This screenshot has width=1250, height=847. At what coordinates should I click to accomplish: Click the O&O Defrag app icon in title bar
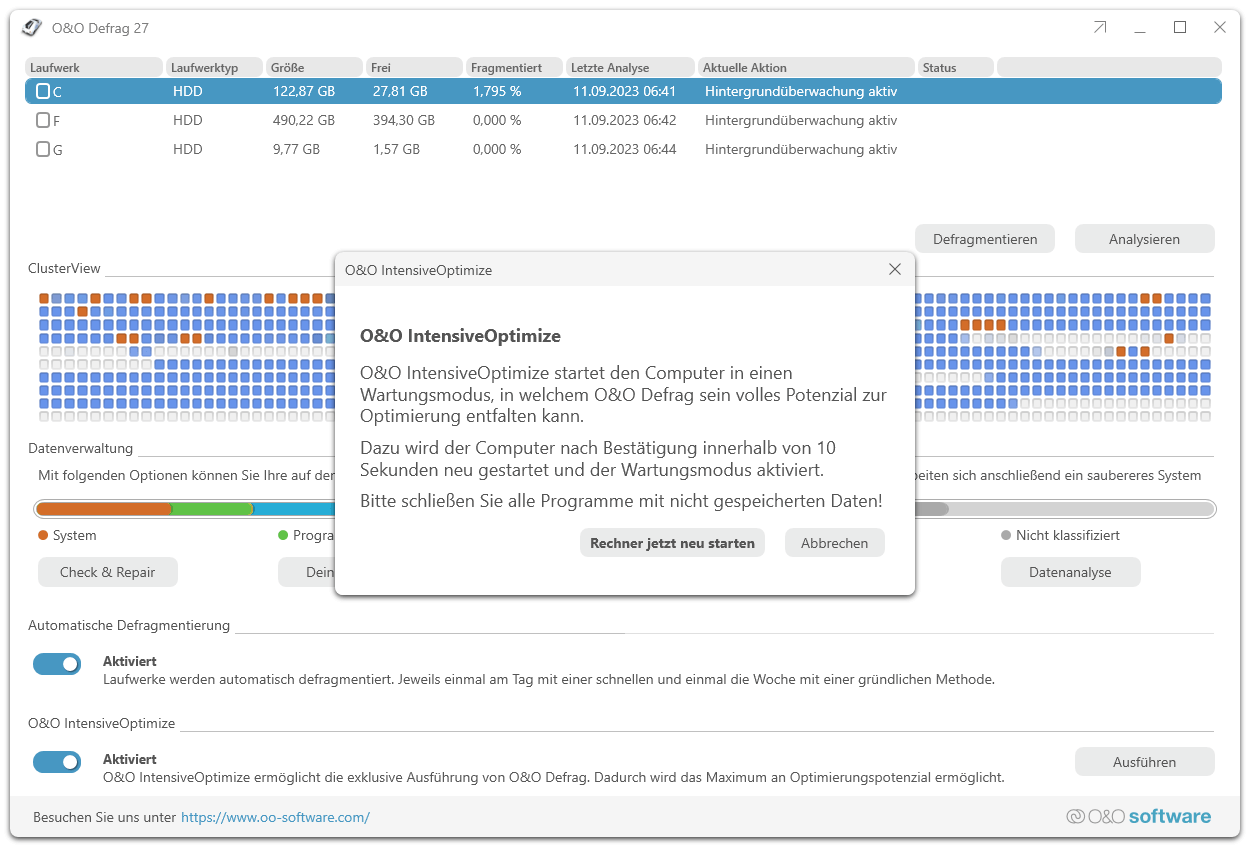pyautogui.click(x=33, y=28)
